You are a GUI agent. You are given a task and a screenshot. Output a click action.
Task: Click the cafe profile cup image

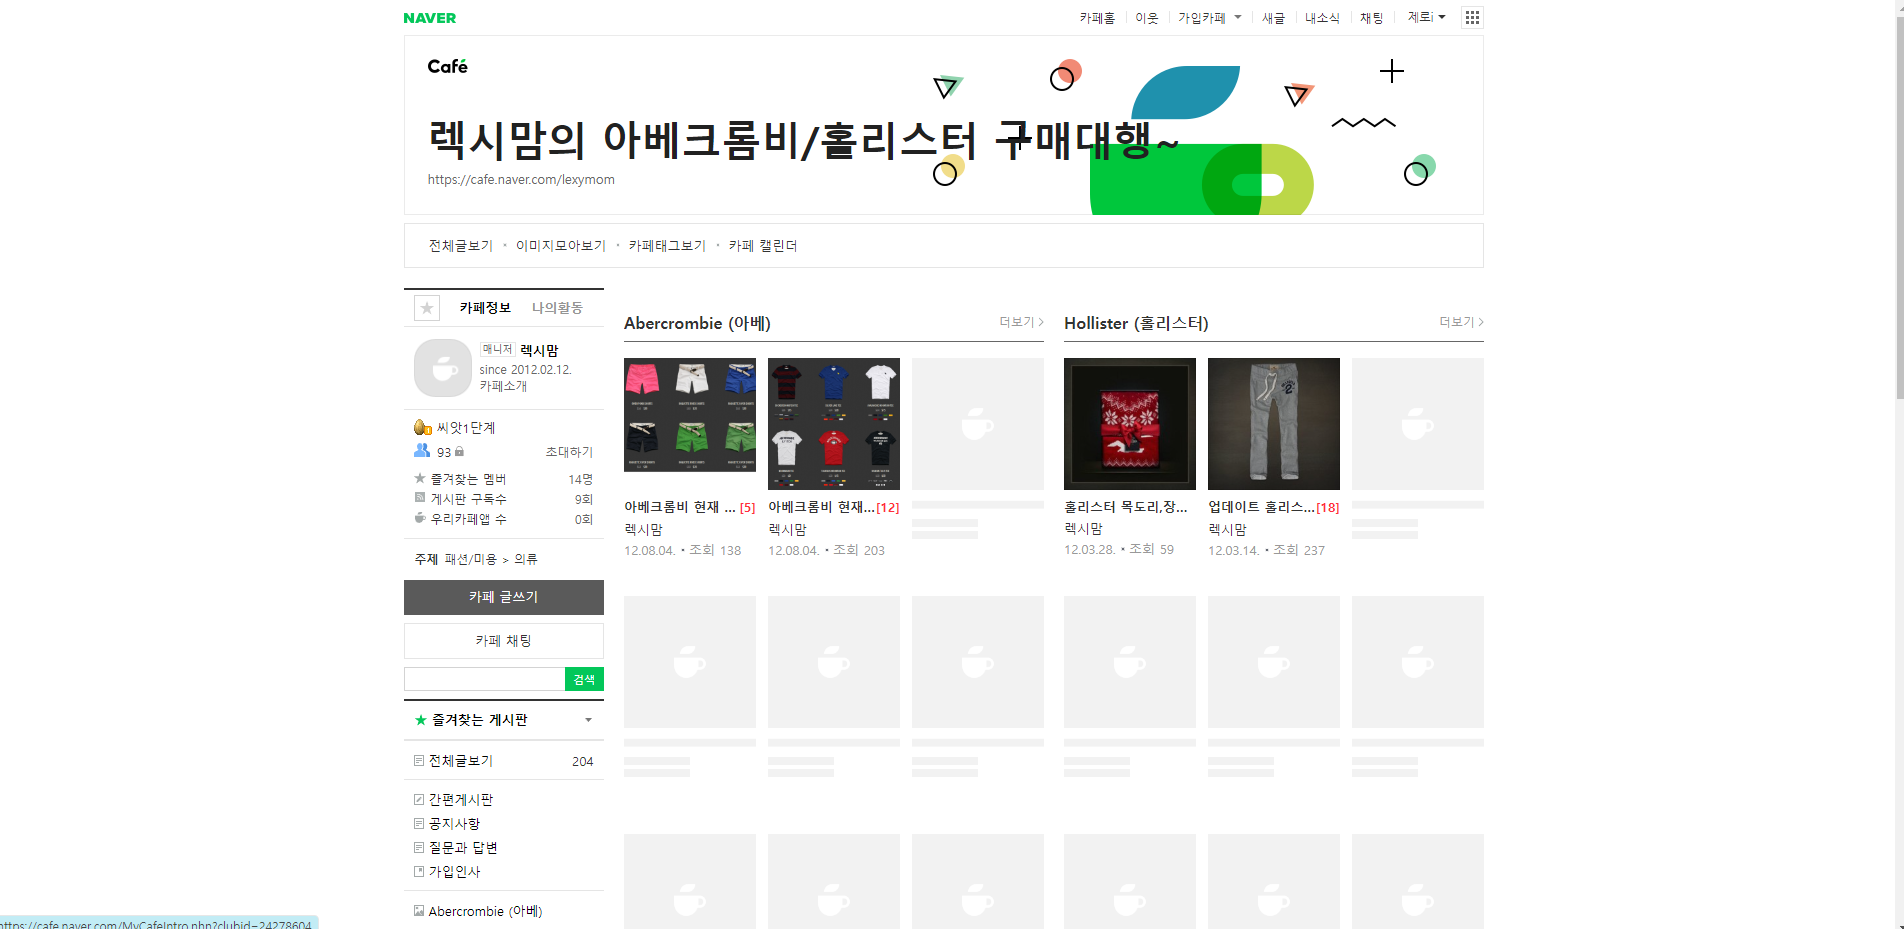pos(443,368)
